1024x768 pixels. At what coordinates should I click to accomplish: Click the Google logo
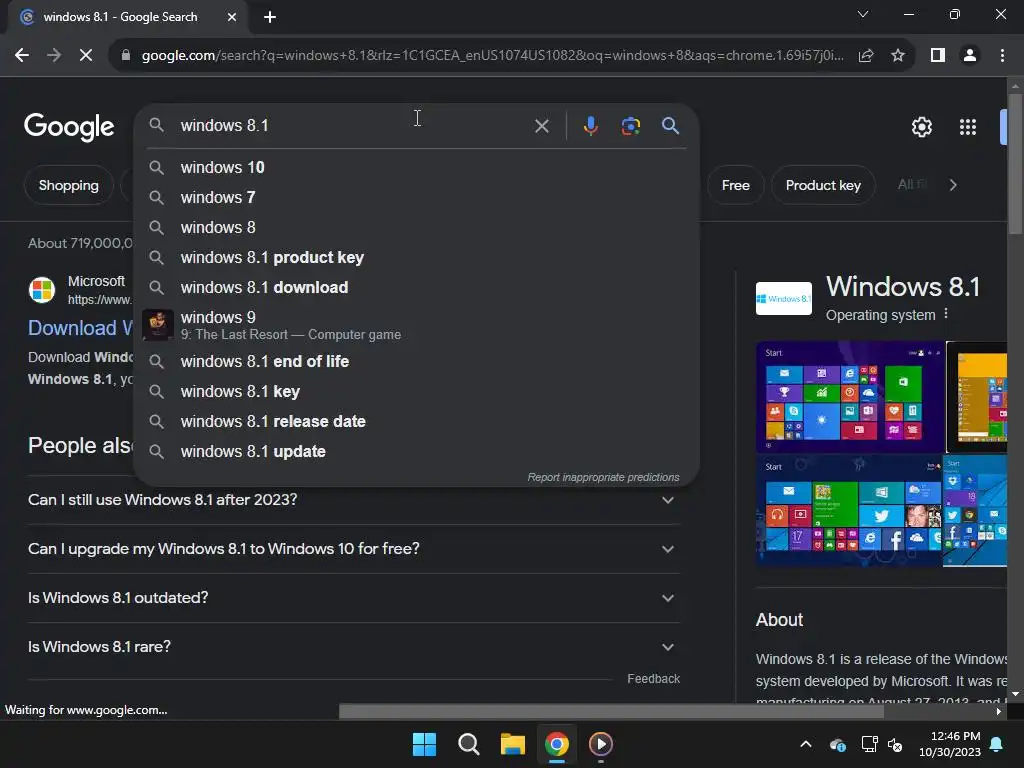[69, 127]
